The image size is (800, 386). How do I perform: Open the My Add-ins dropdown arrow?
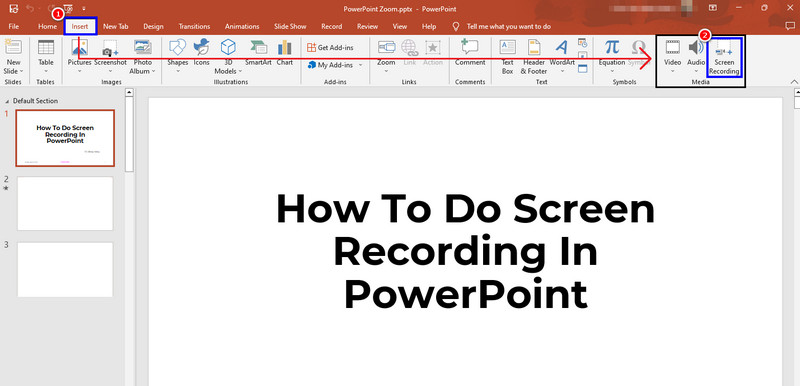click(x=360, y=65)
